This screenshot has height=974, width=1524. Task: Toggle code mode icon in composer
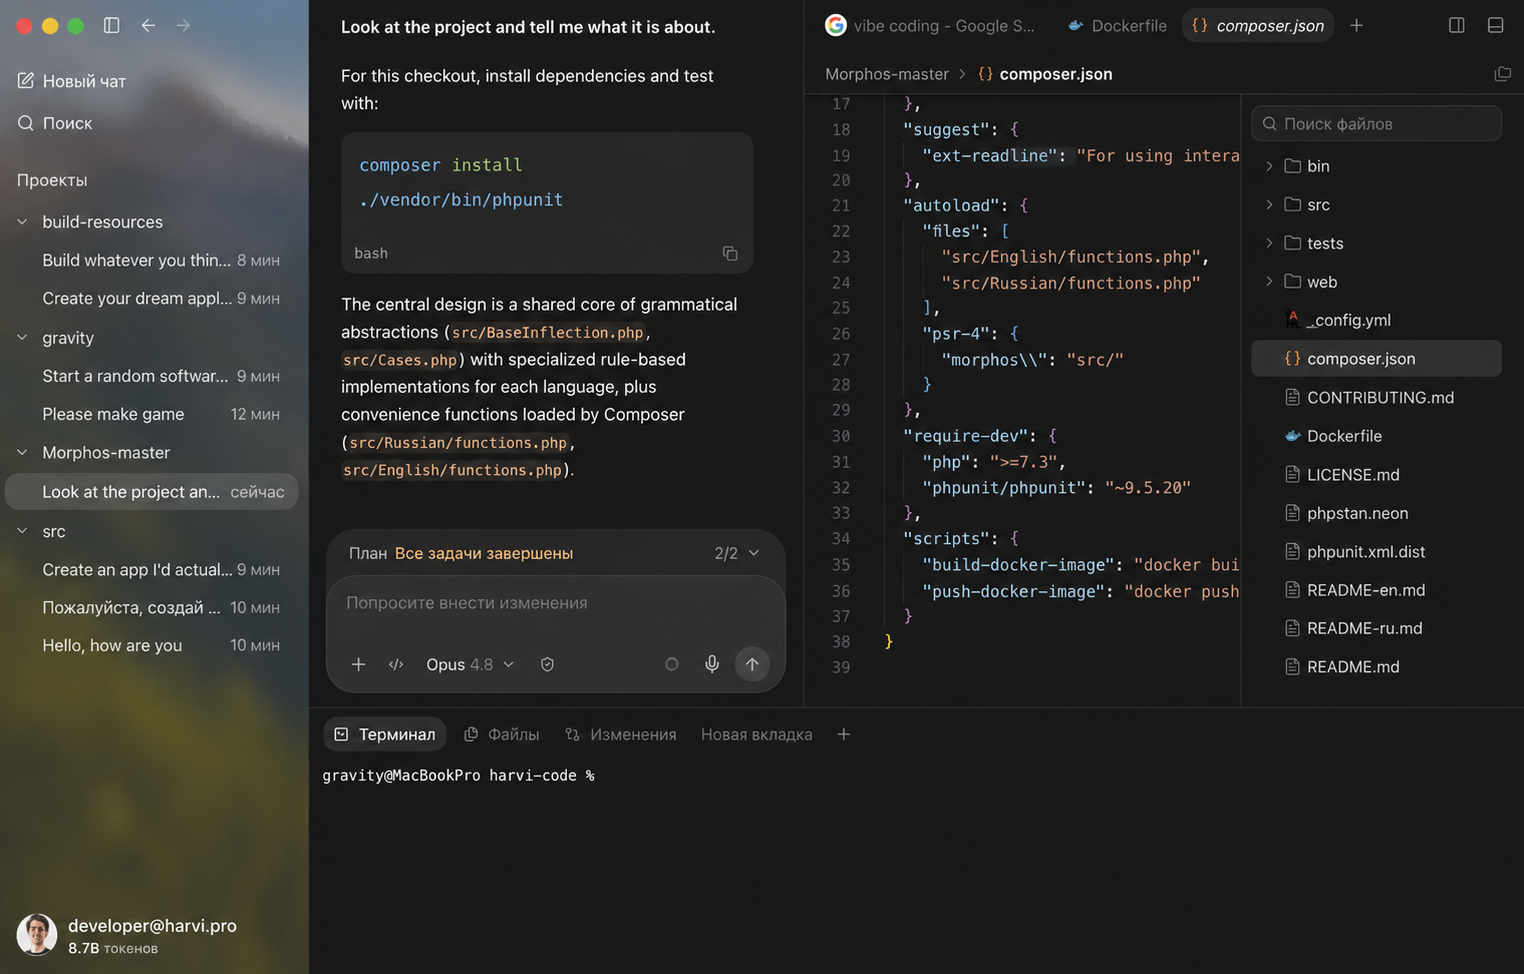[x=396, y=664]
